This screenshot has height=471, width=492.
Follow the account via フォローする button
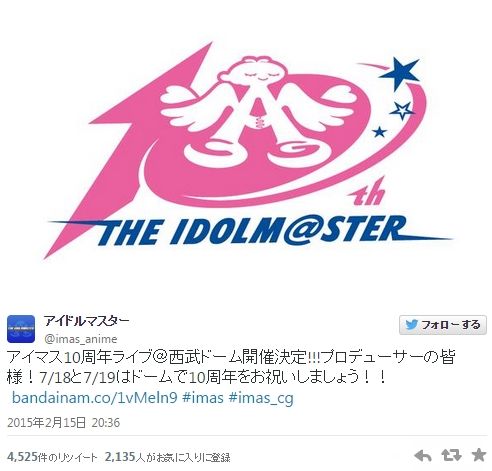[443, 325]
